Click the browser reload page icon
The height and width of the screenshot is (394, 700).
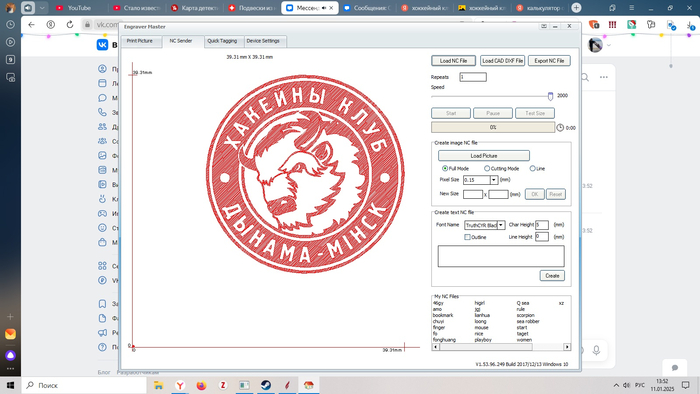point(70,25)
